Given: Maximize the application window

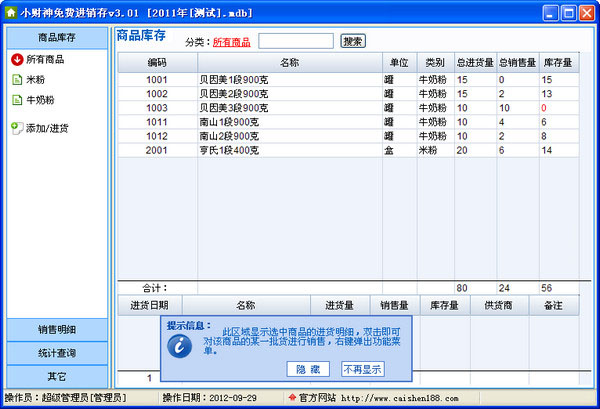Looking at the screenshot, I should pyautogui.click(x=569, y=13).
